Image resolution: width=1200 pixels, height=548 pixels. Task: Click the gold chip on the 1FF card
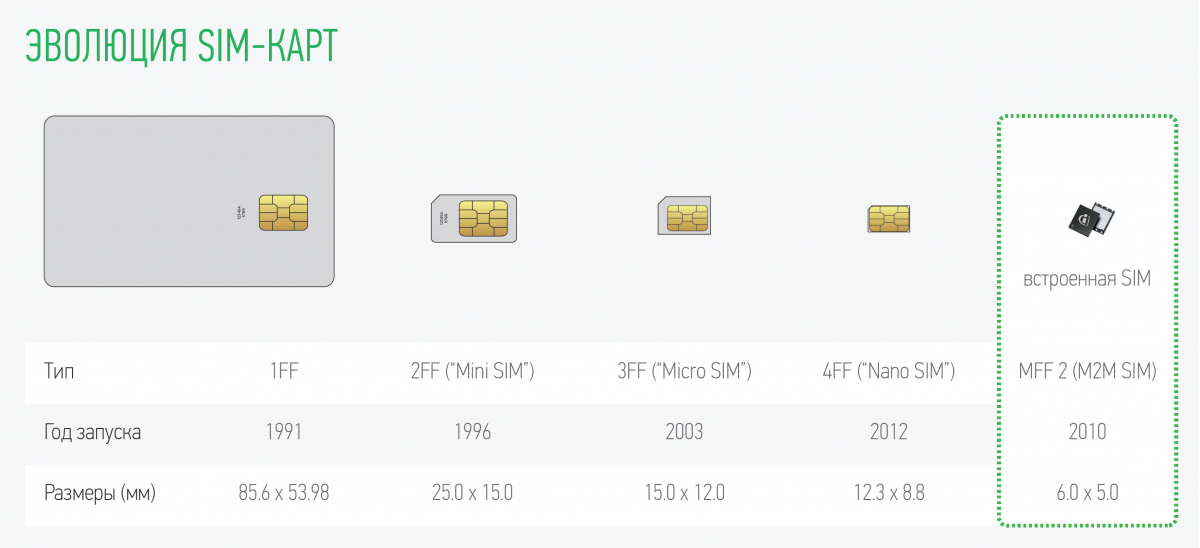pos(283,213)
